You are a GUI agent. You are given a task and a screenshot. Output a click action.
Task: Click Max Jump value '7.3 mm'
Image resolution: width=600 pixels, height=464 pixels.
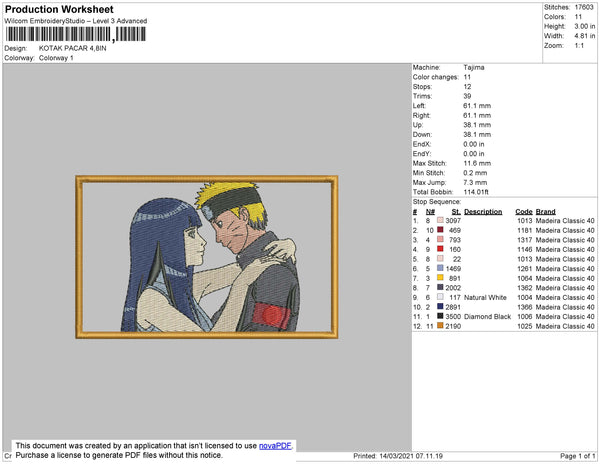point(475,182)
